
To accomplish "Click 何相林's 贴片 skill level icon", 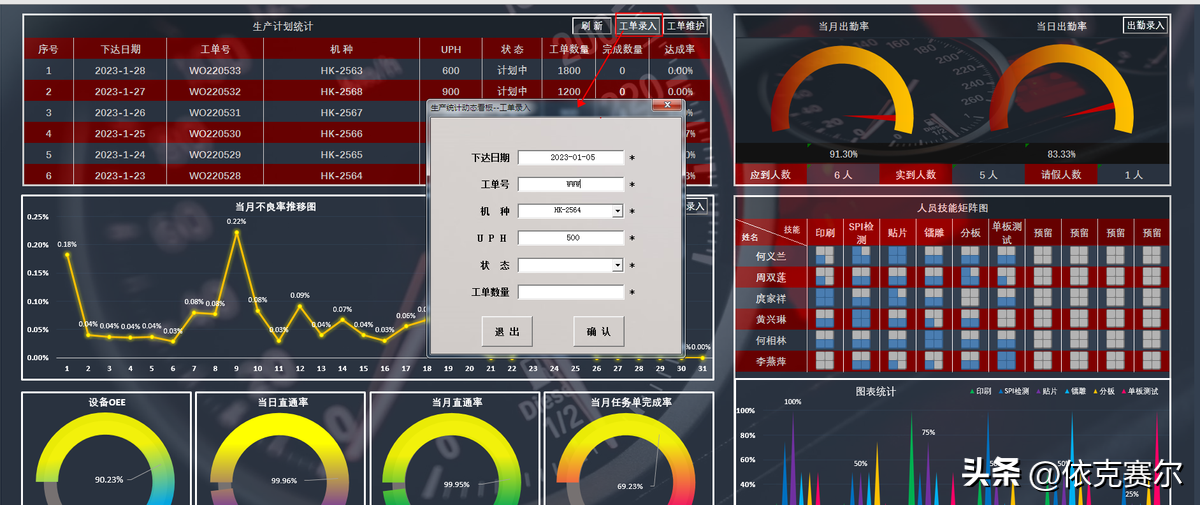I will (x=897, y=340).
